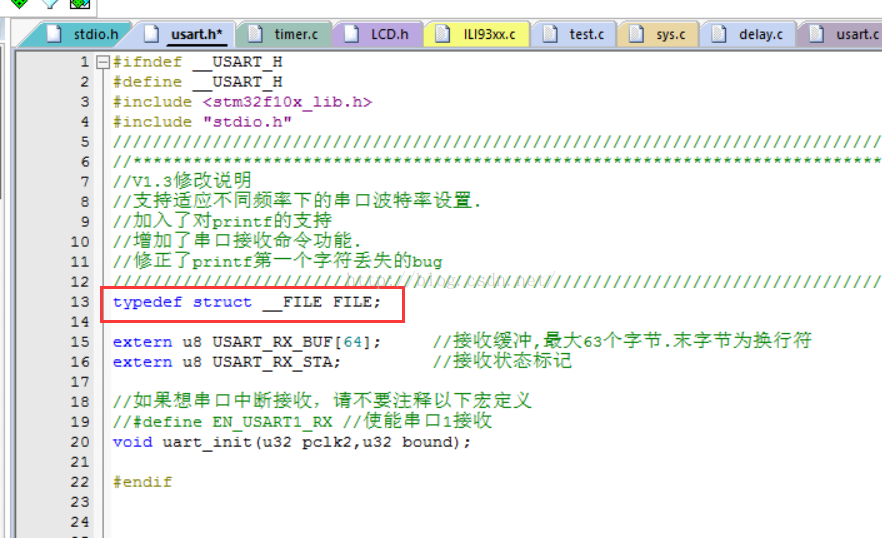Open the test.c tab
882x538 pixels.
click(575, 34)
